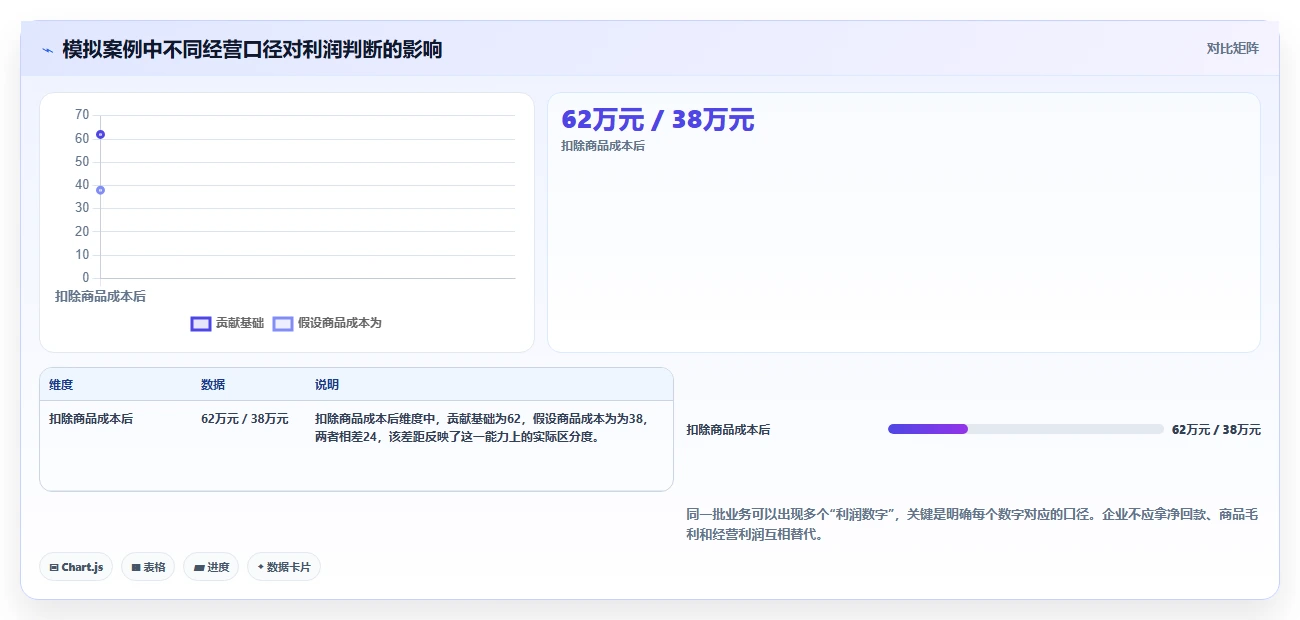Click the data point at value 62
The image size is (1300, 620).
[100, 134]
